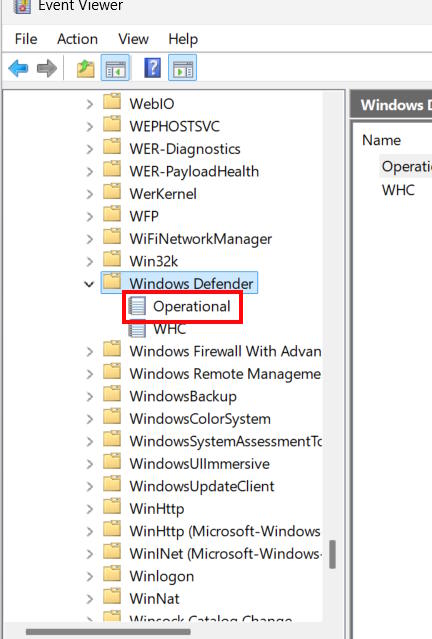
Task: Select WinHttp (Microsoft-Windows) tree item
Action: tap(225, 531)
